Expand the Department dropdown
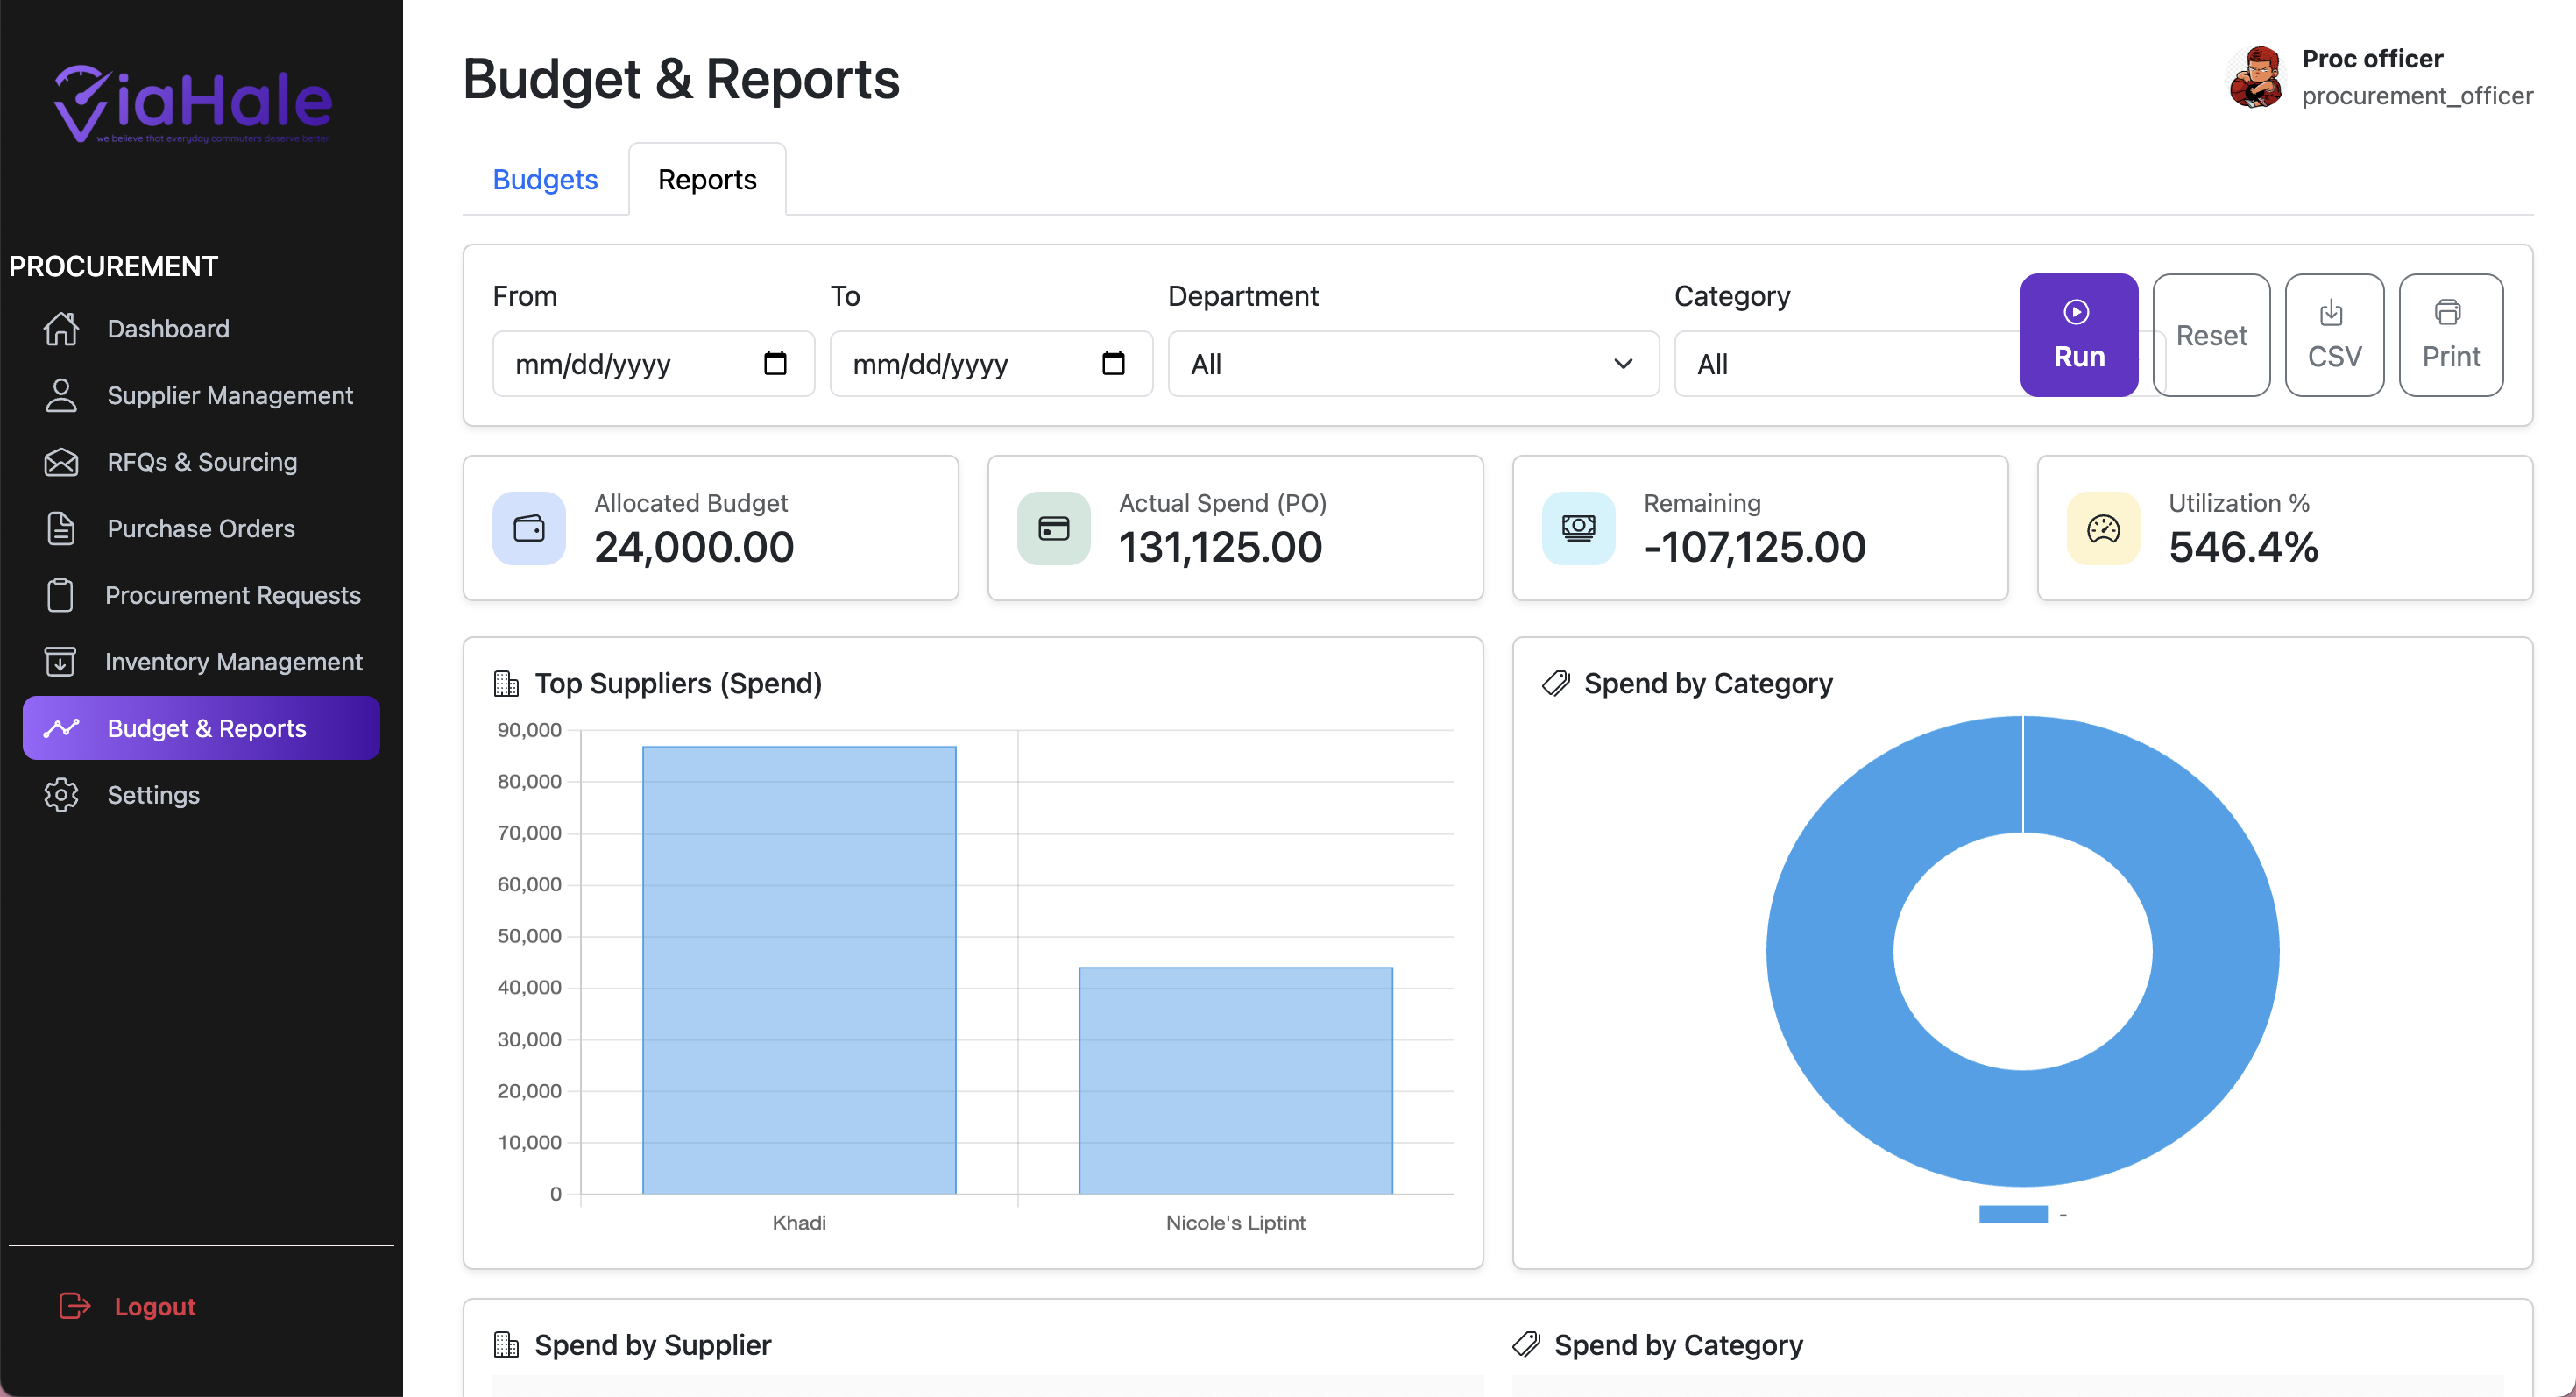Screen dimensions: 2576x1397 coord(1412,364)
